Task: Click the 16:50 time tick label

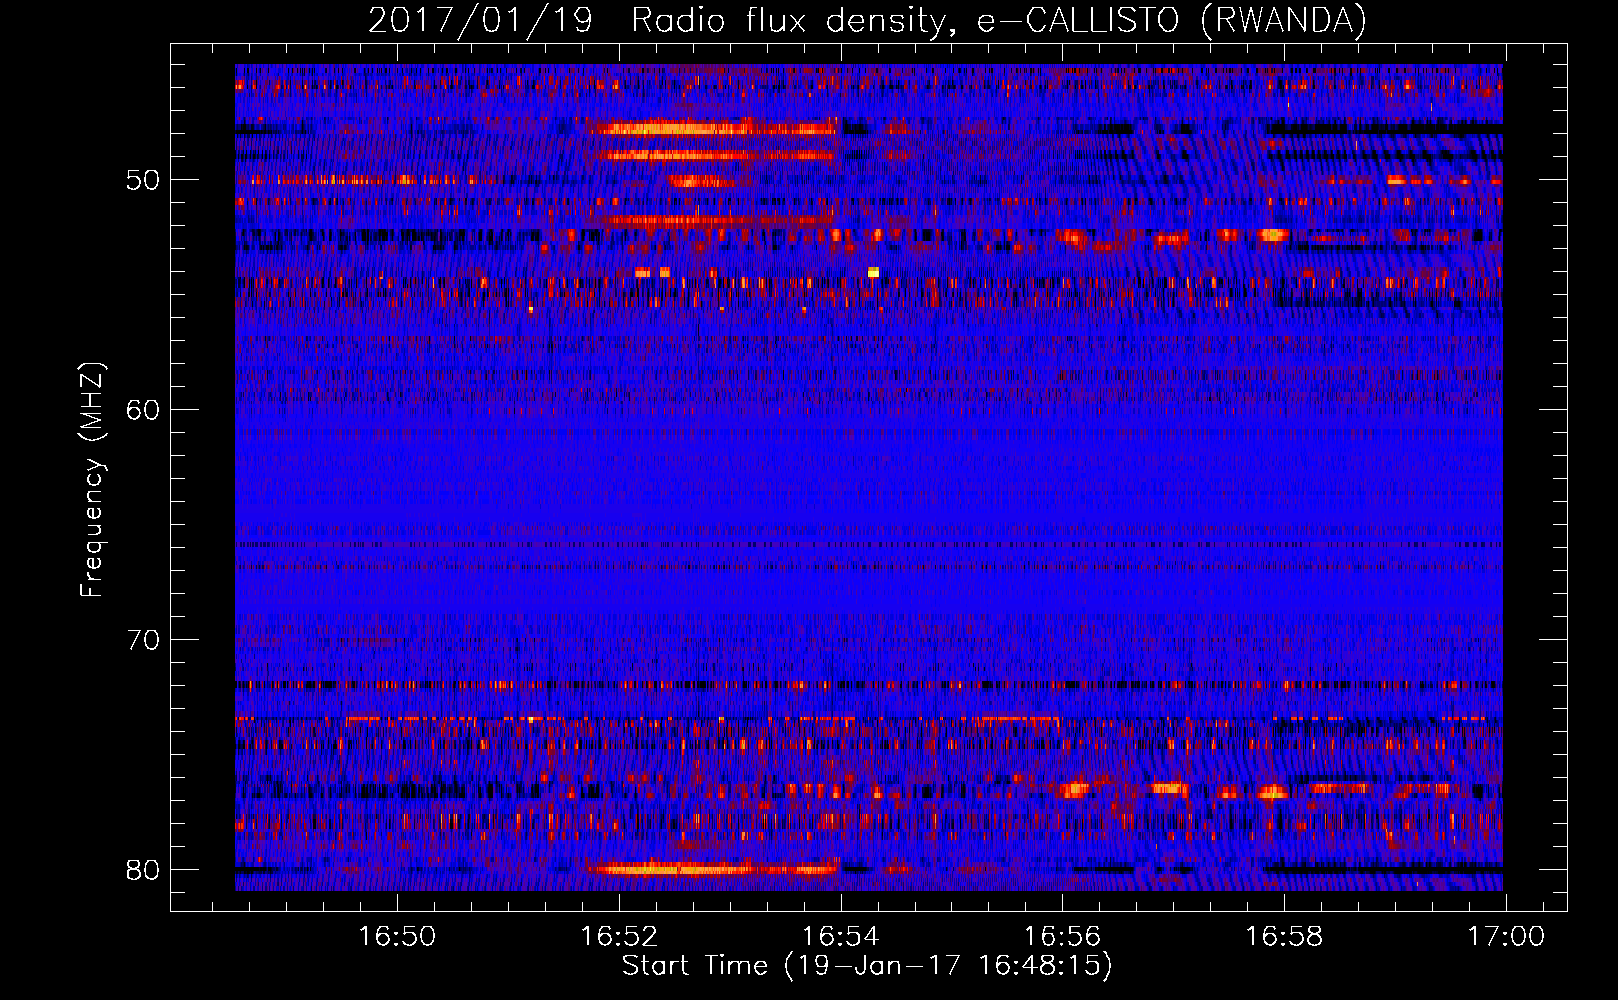Action: tap(397, 937)
